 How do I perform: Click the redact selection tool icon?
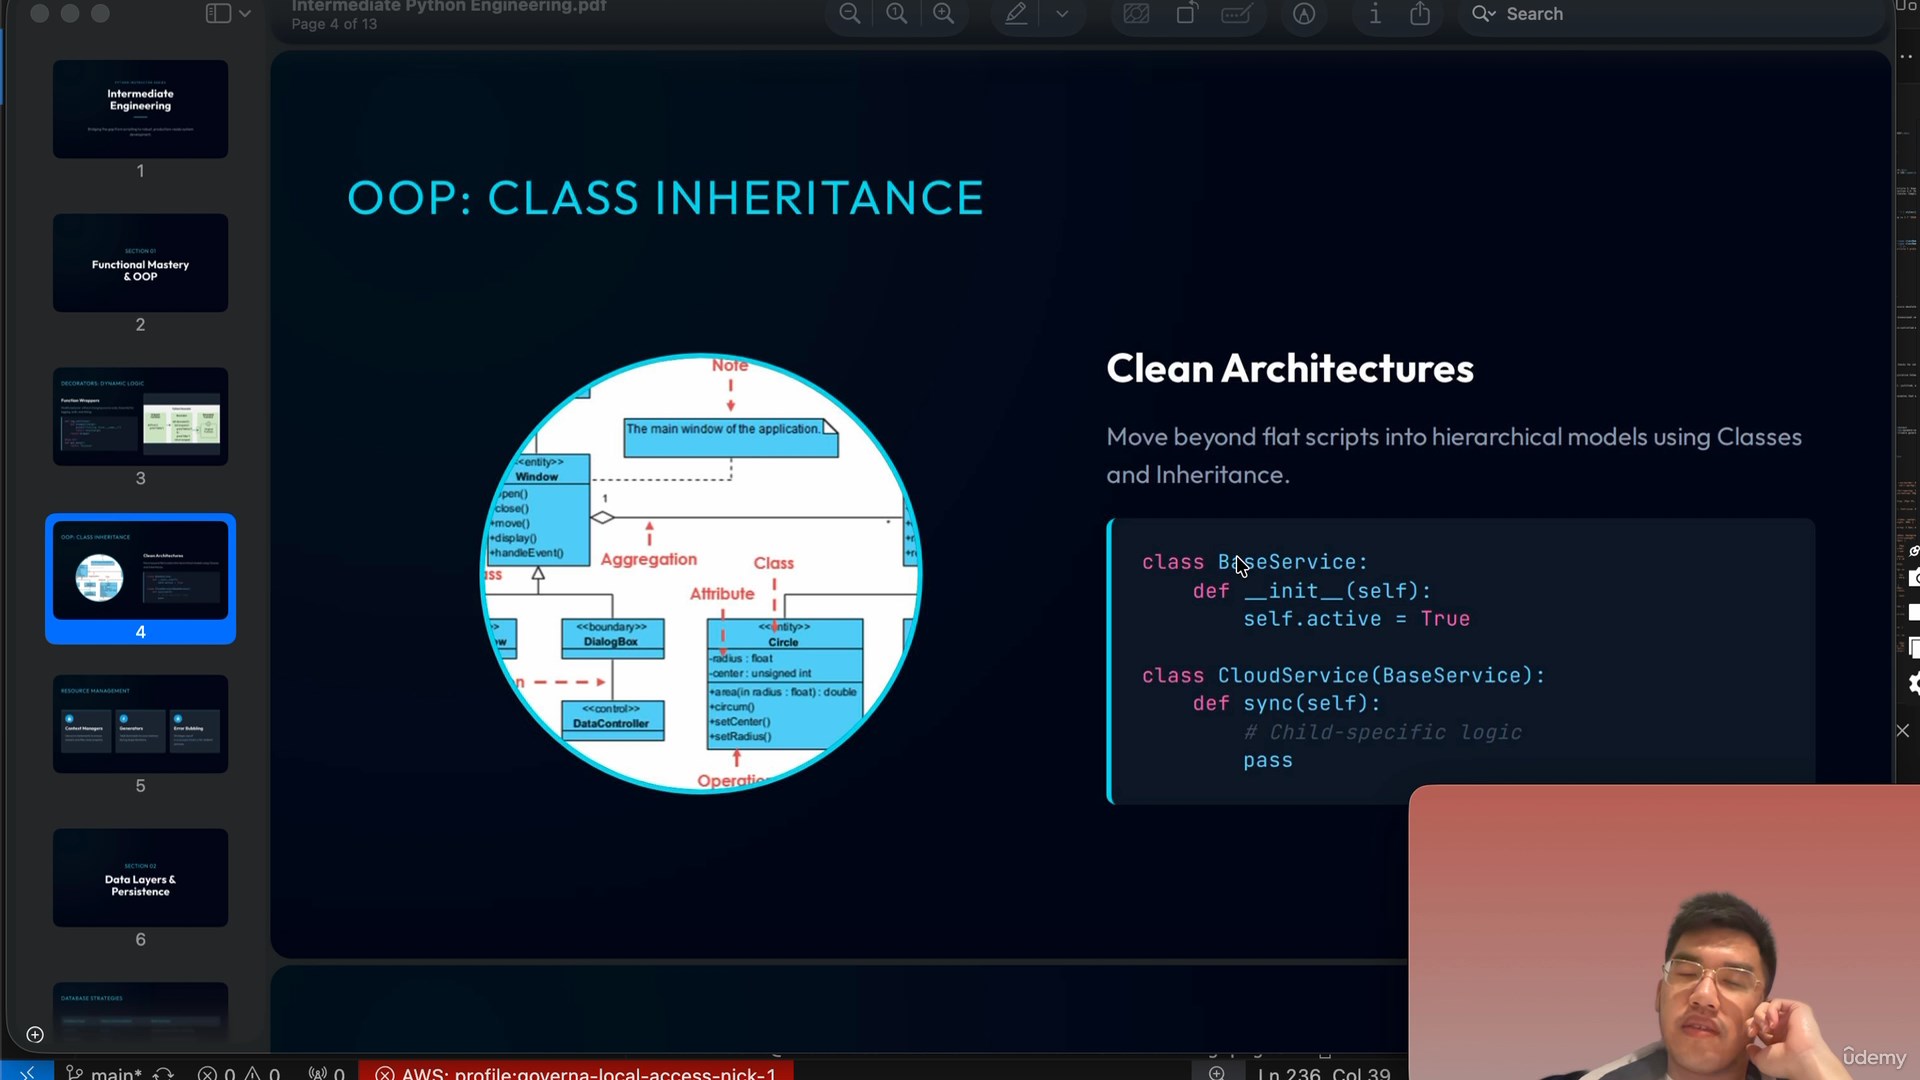[x=1137, y=14]
